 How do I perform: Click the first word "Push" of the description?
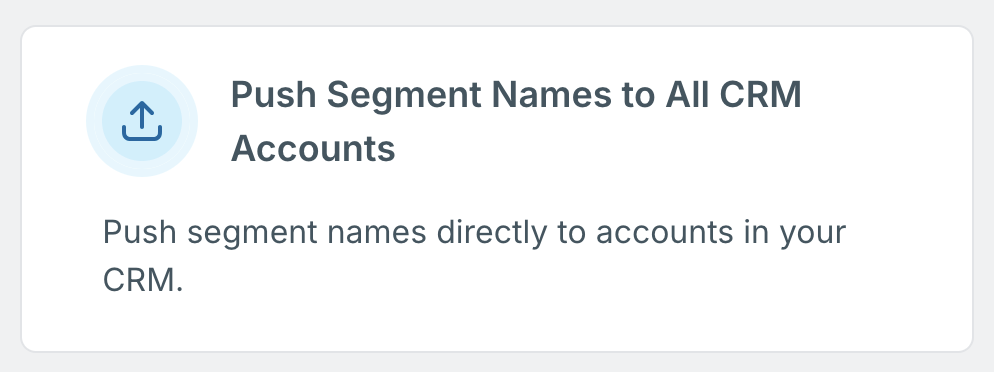click(x=139, y=232)
